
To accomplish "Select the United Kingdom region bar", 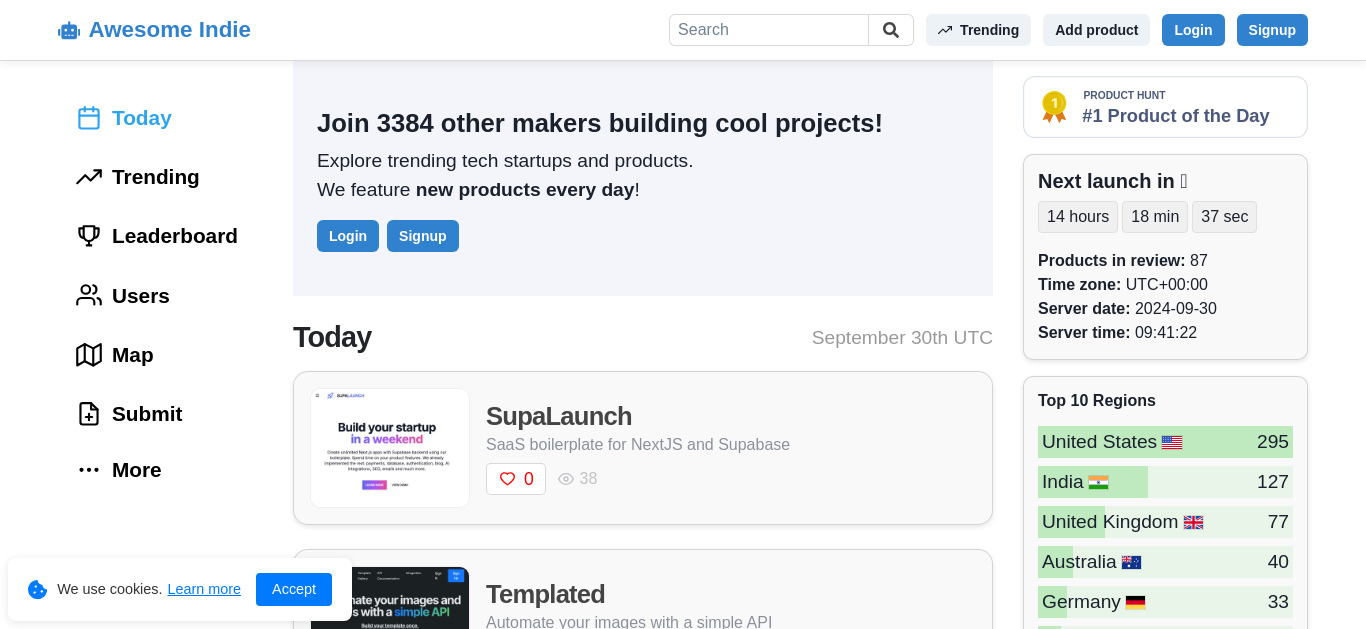I will point(1165,522).
